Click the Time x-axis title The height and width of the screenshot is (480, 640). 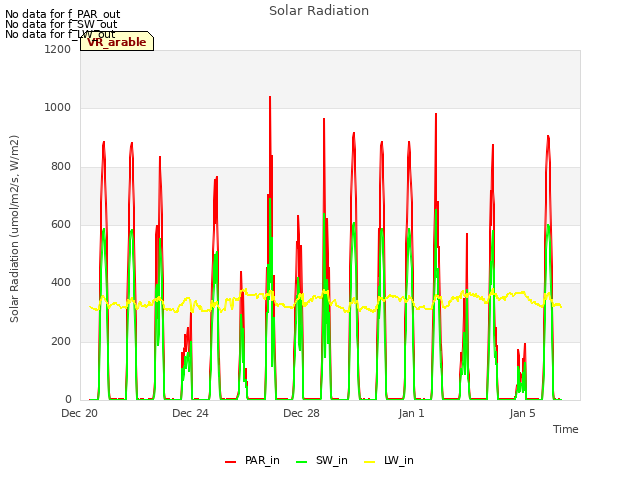pos(565,429)
